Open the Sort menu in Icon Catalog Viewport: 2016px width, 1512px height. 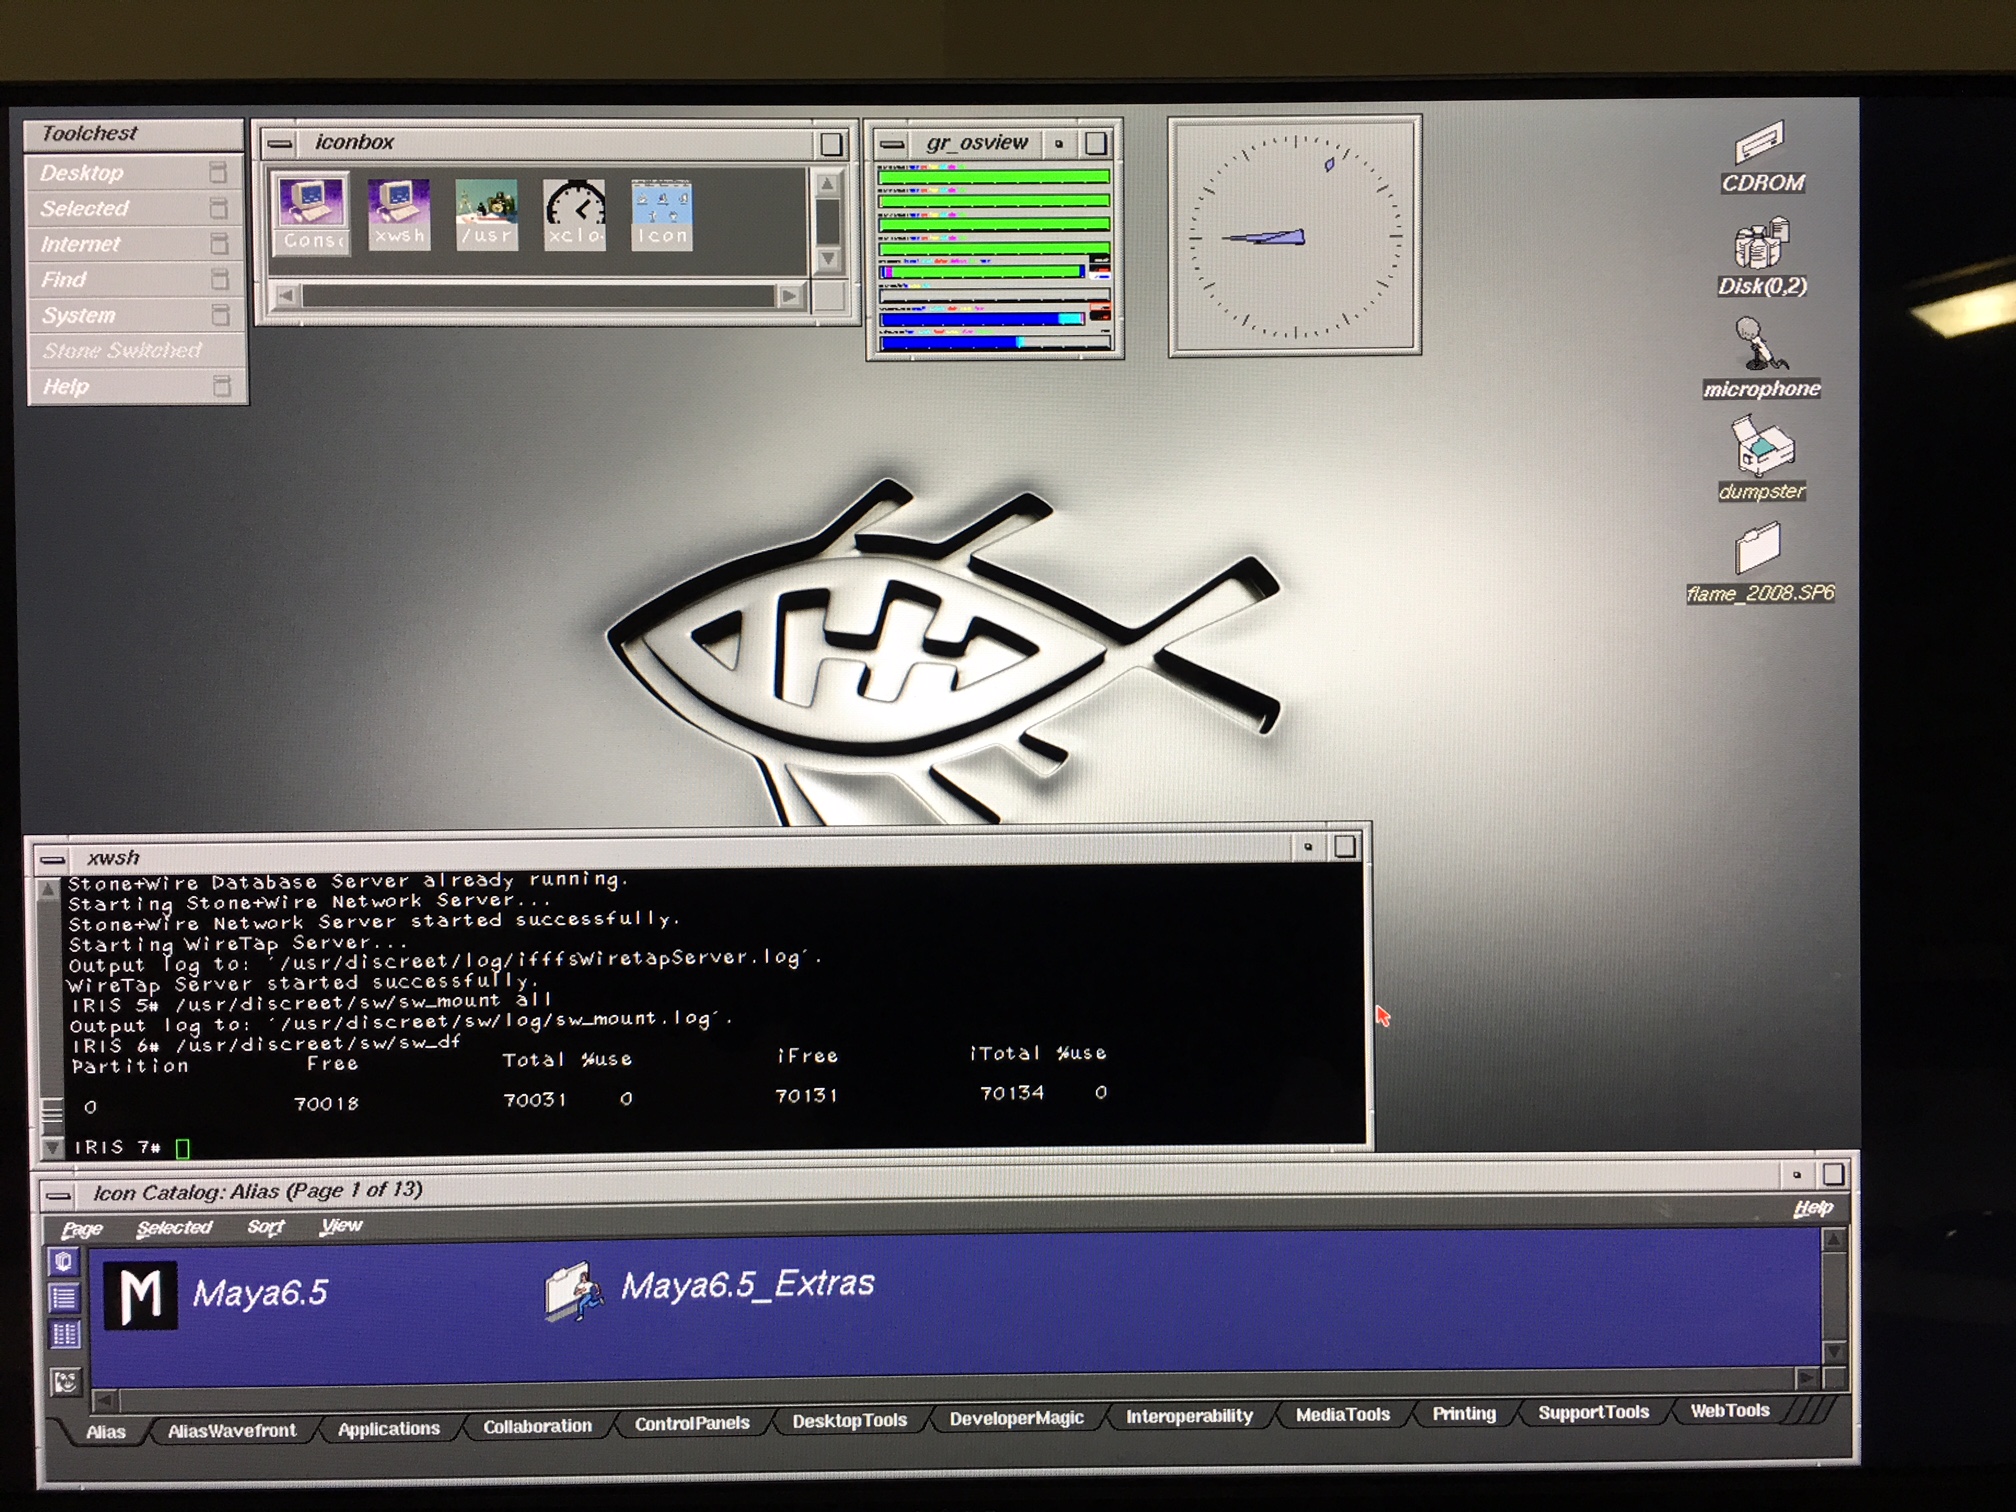pyautogui.click(x=266, y=1227)
